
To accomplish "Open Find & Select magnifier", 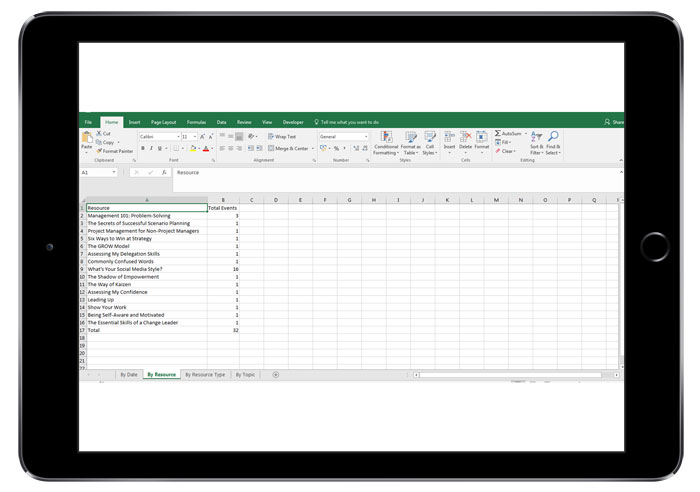I will tap(553, 143).
